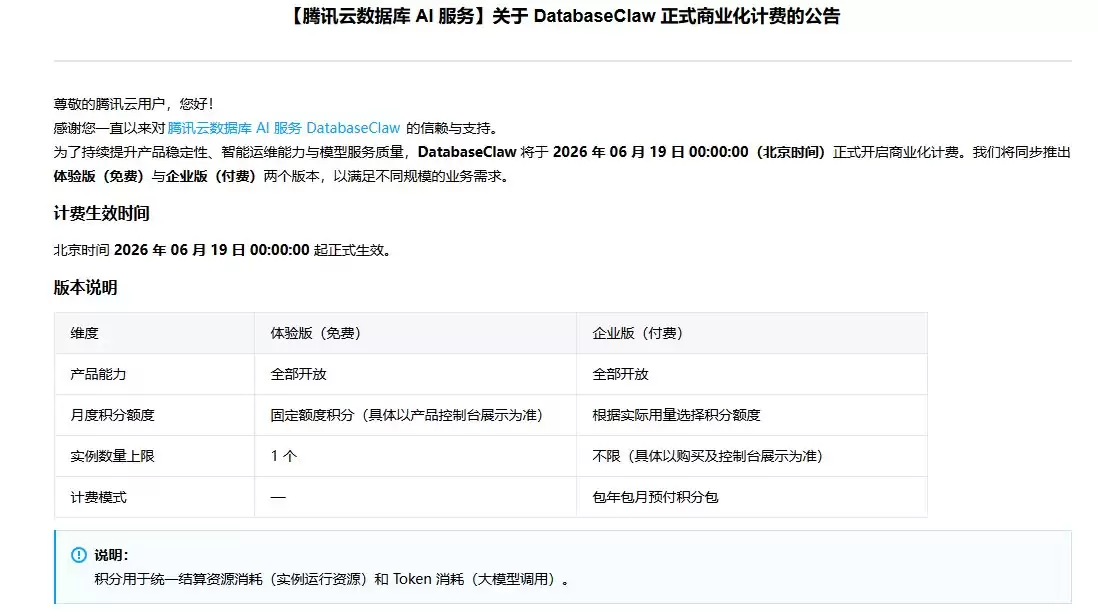Select the 不限（具体以购买及控制台展示为准）cell
The image size is (1098, 612).
pyautogui.click(x=752, y=457)
